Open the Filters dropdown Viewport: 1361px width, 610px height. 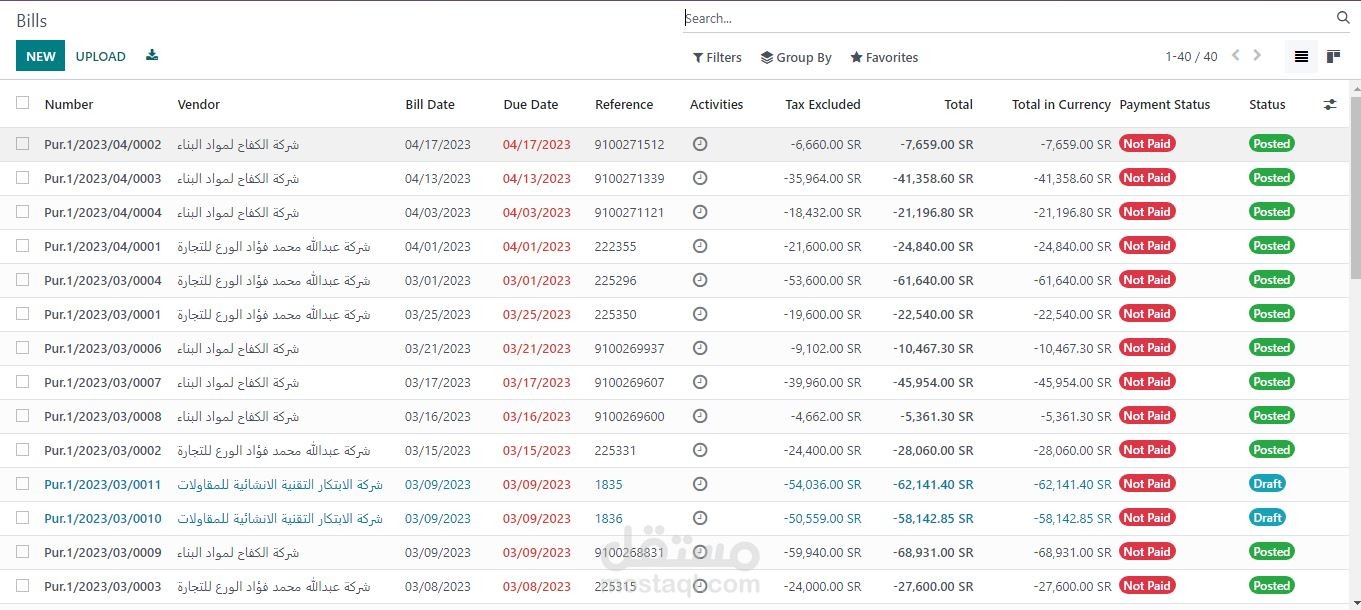point(717,58)
